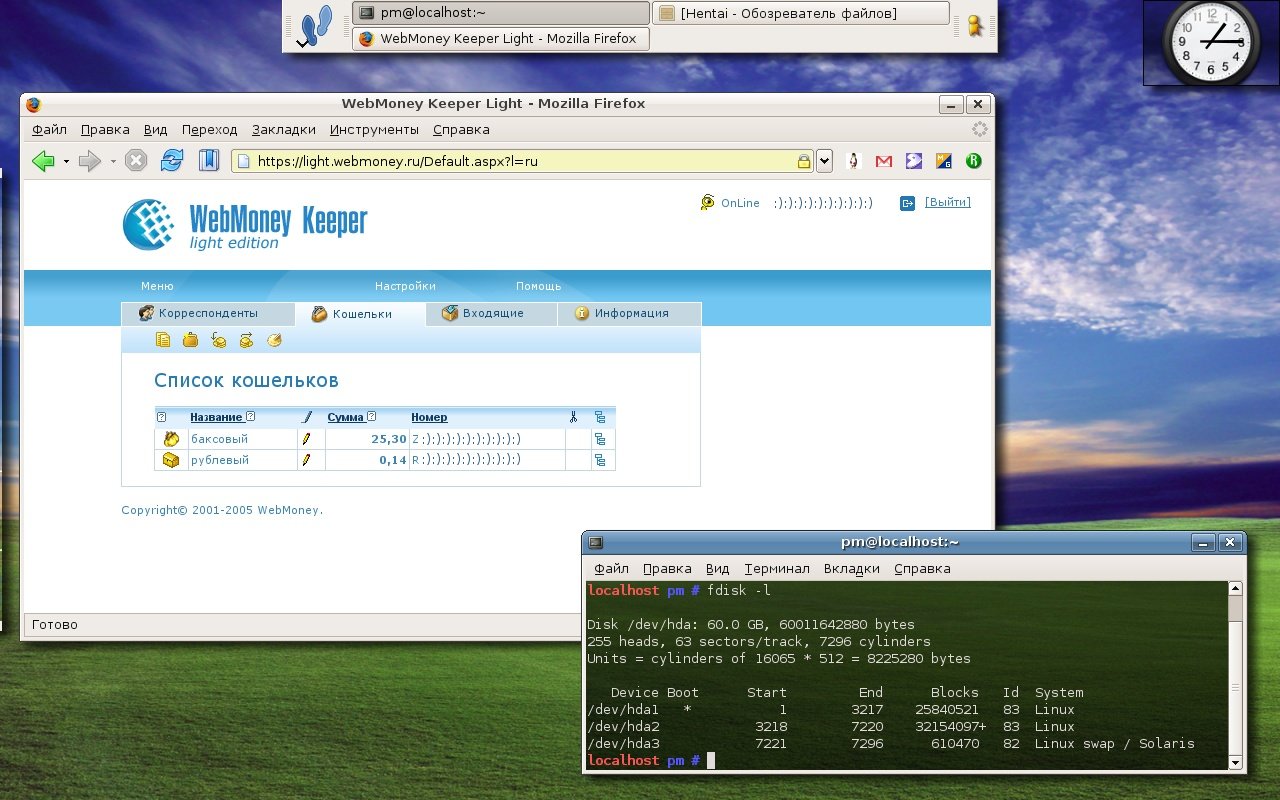This screenshot has width=1280, height=800.
Task: Open the bookmarks sidebar icon in Firefox toolbar
Action: (x=208, y=161)
